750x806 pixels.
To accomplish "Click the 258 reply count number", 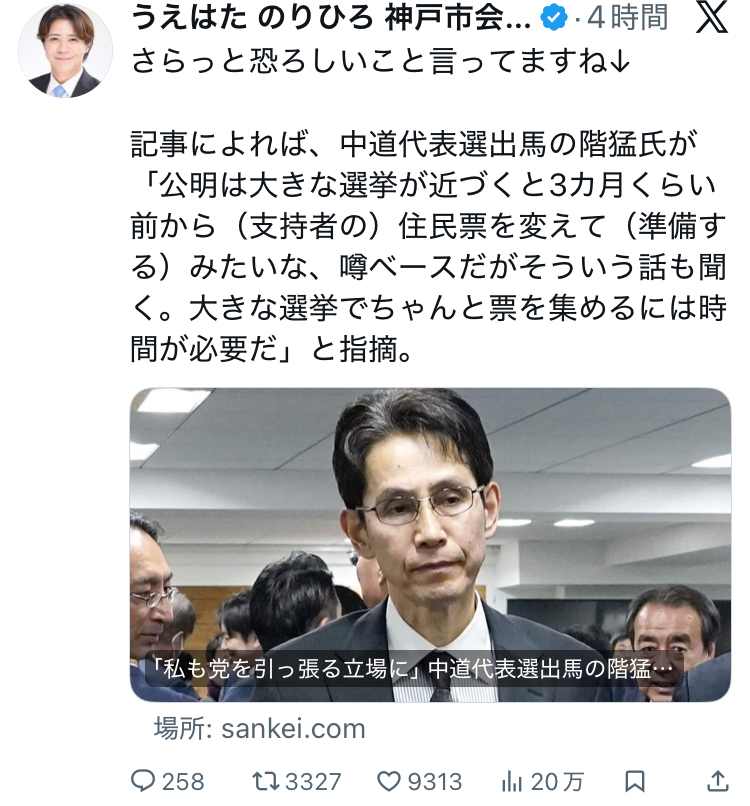I will click(183, 782).
